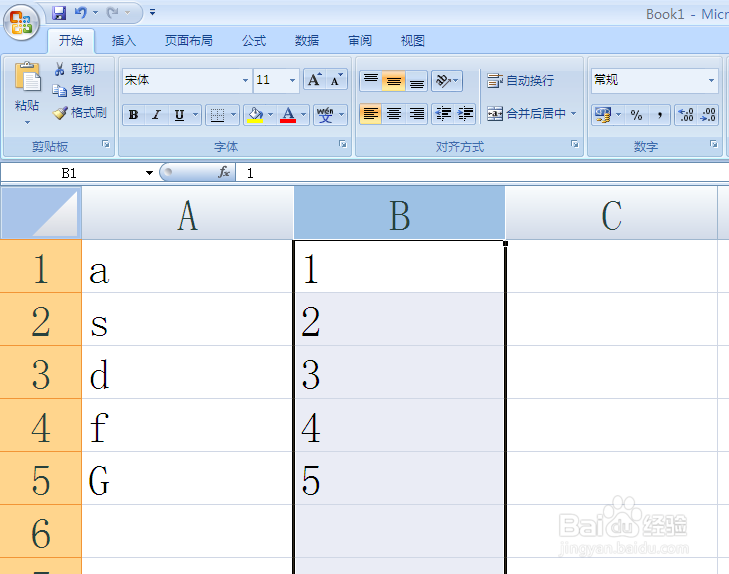729x574 pixels.
Task: Click 复制 to copy selection
Action: 74,91
